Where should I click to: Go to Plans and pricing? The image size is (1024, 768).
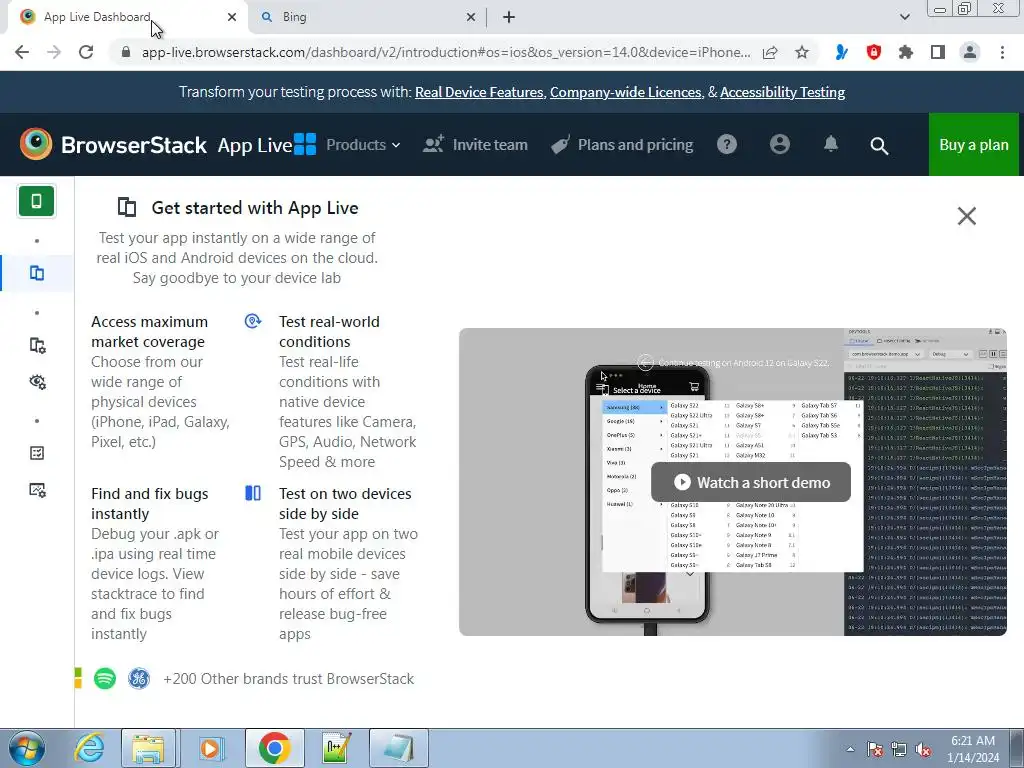click(x=622, y=145)
